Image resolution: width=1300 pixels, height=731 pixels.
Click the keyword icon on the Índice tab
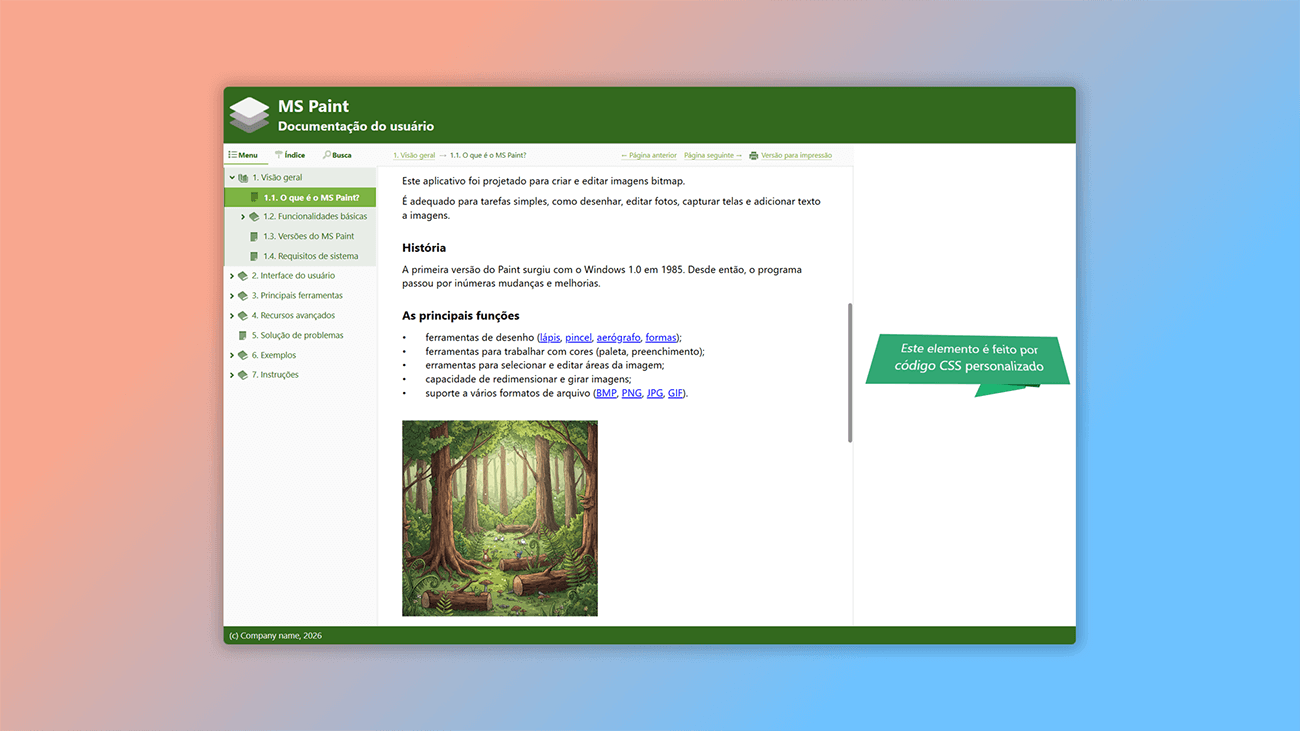(280, 155)
